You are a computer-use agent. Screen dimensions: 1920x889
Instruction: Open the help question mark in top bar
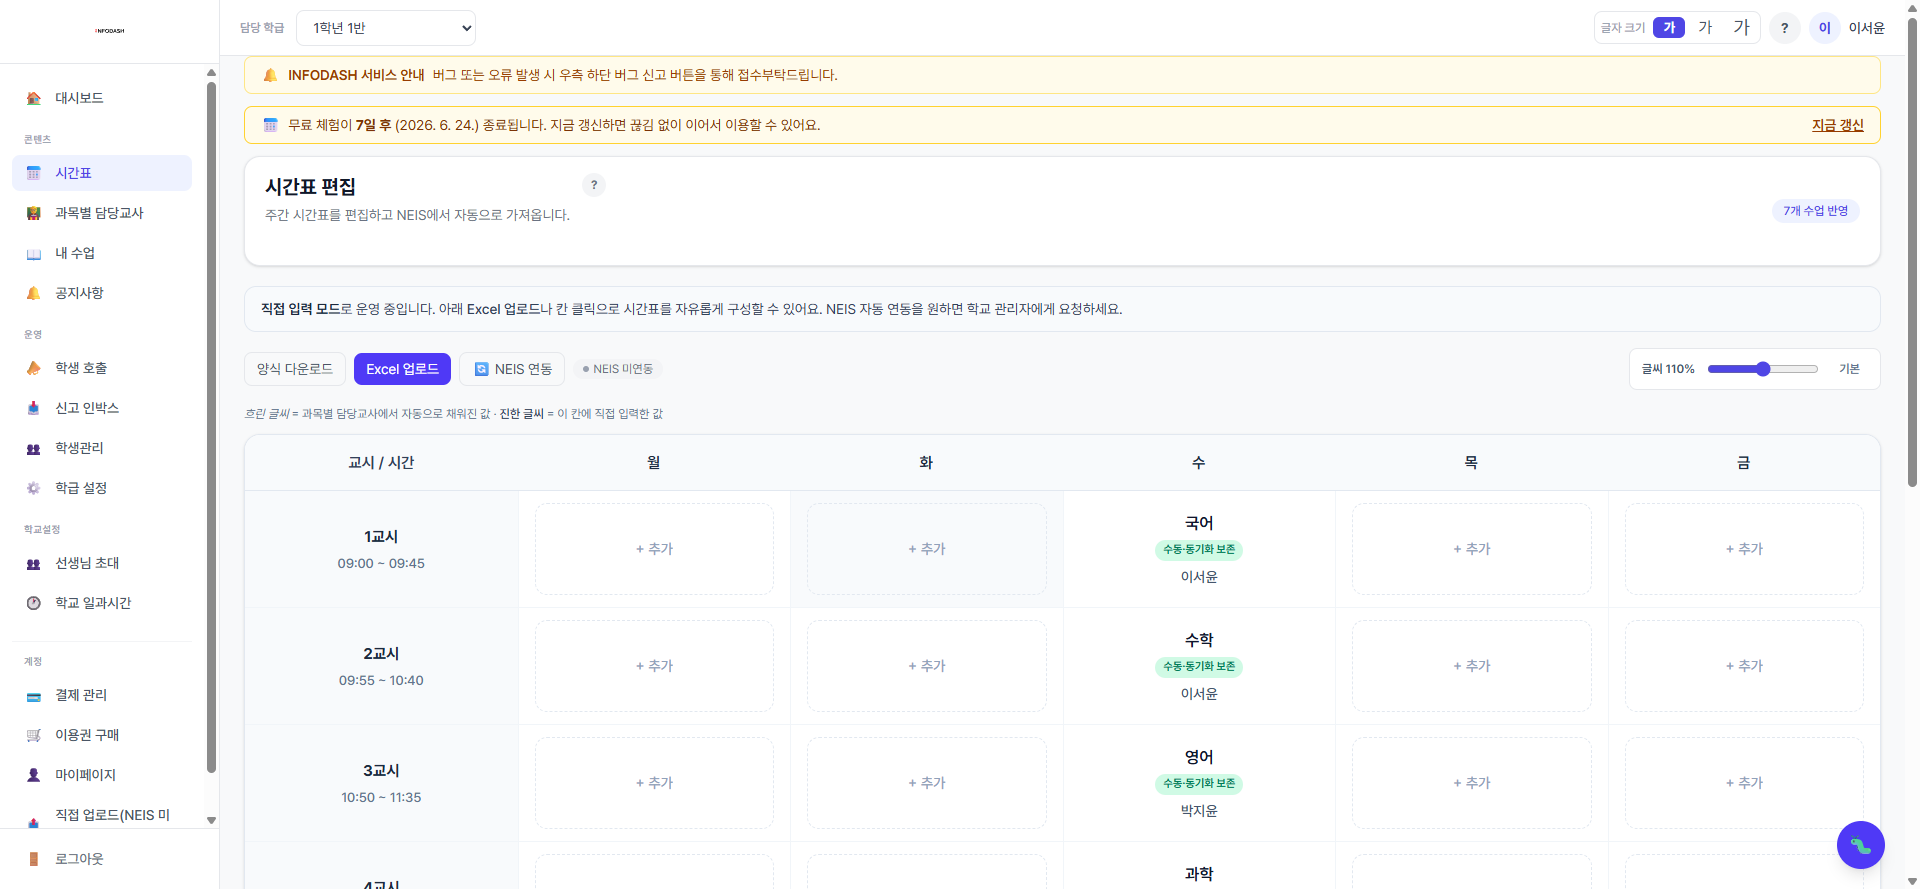click(x=1785, y=28)
